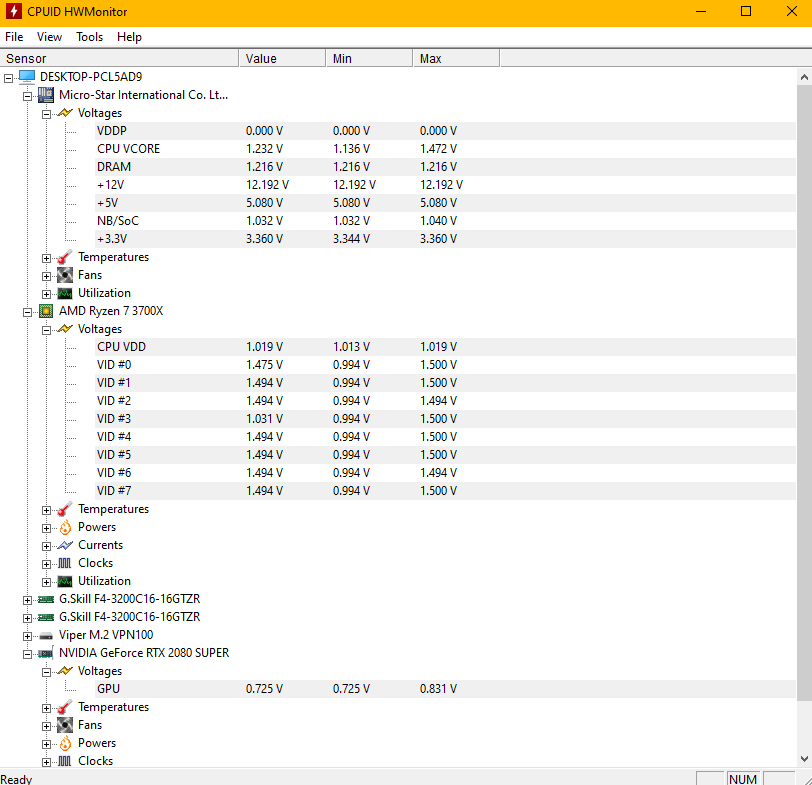
Task: Expand the first G.Skill F4-3200C16 entry
Action: [28, 598]
